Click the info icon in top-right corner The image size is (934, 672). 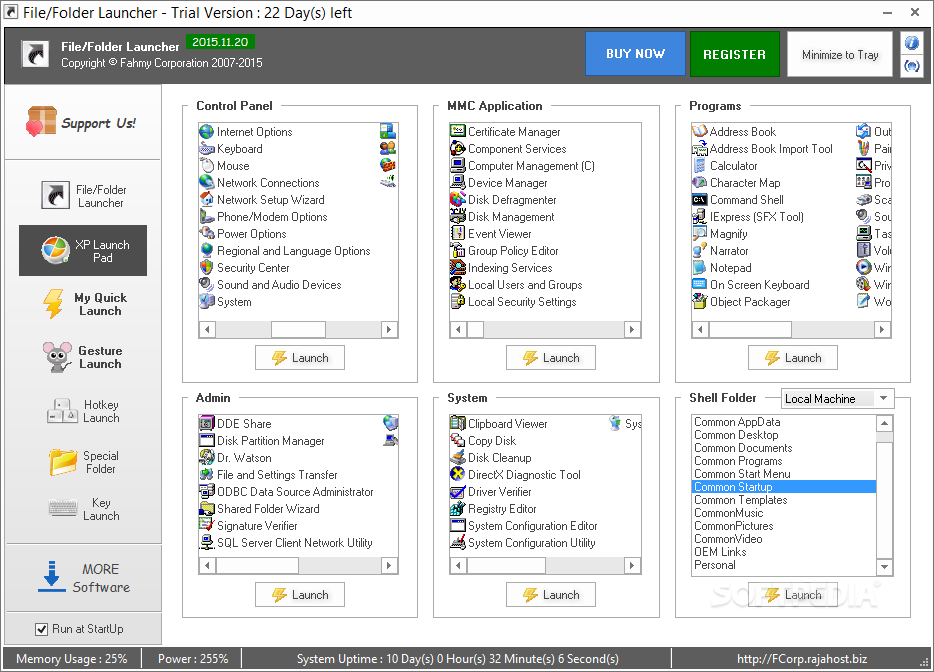pyautogui.click(x=911, y=43)
